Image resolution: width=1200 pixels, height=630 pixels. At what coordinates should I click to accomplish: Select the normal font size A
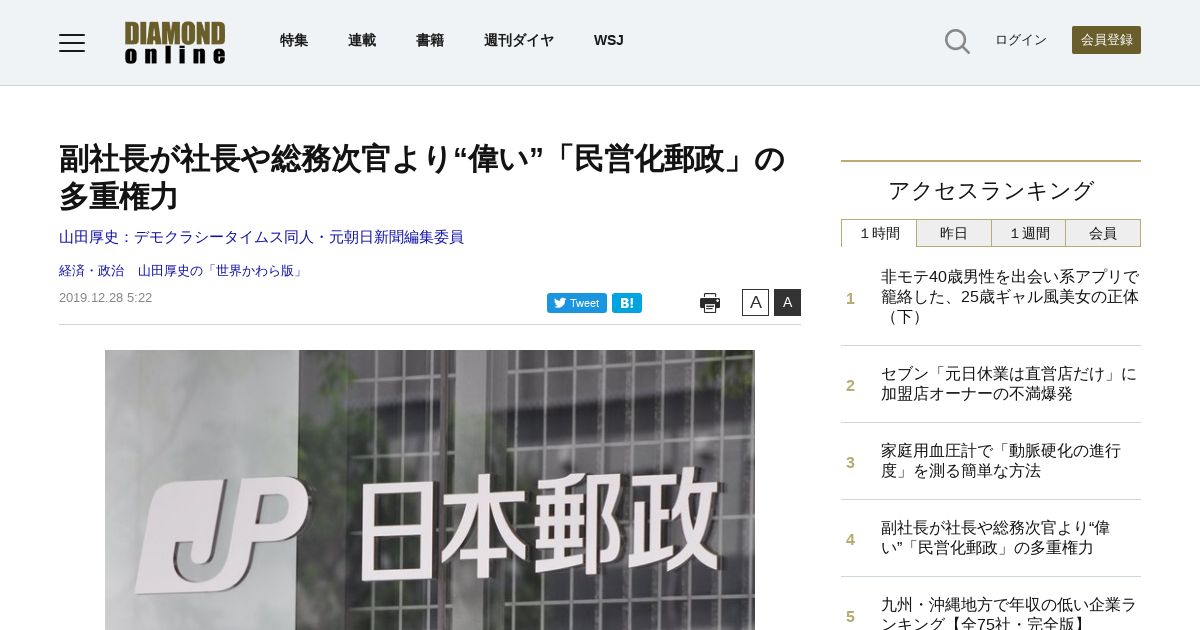click(x=755, y=302)
